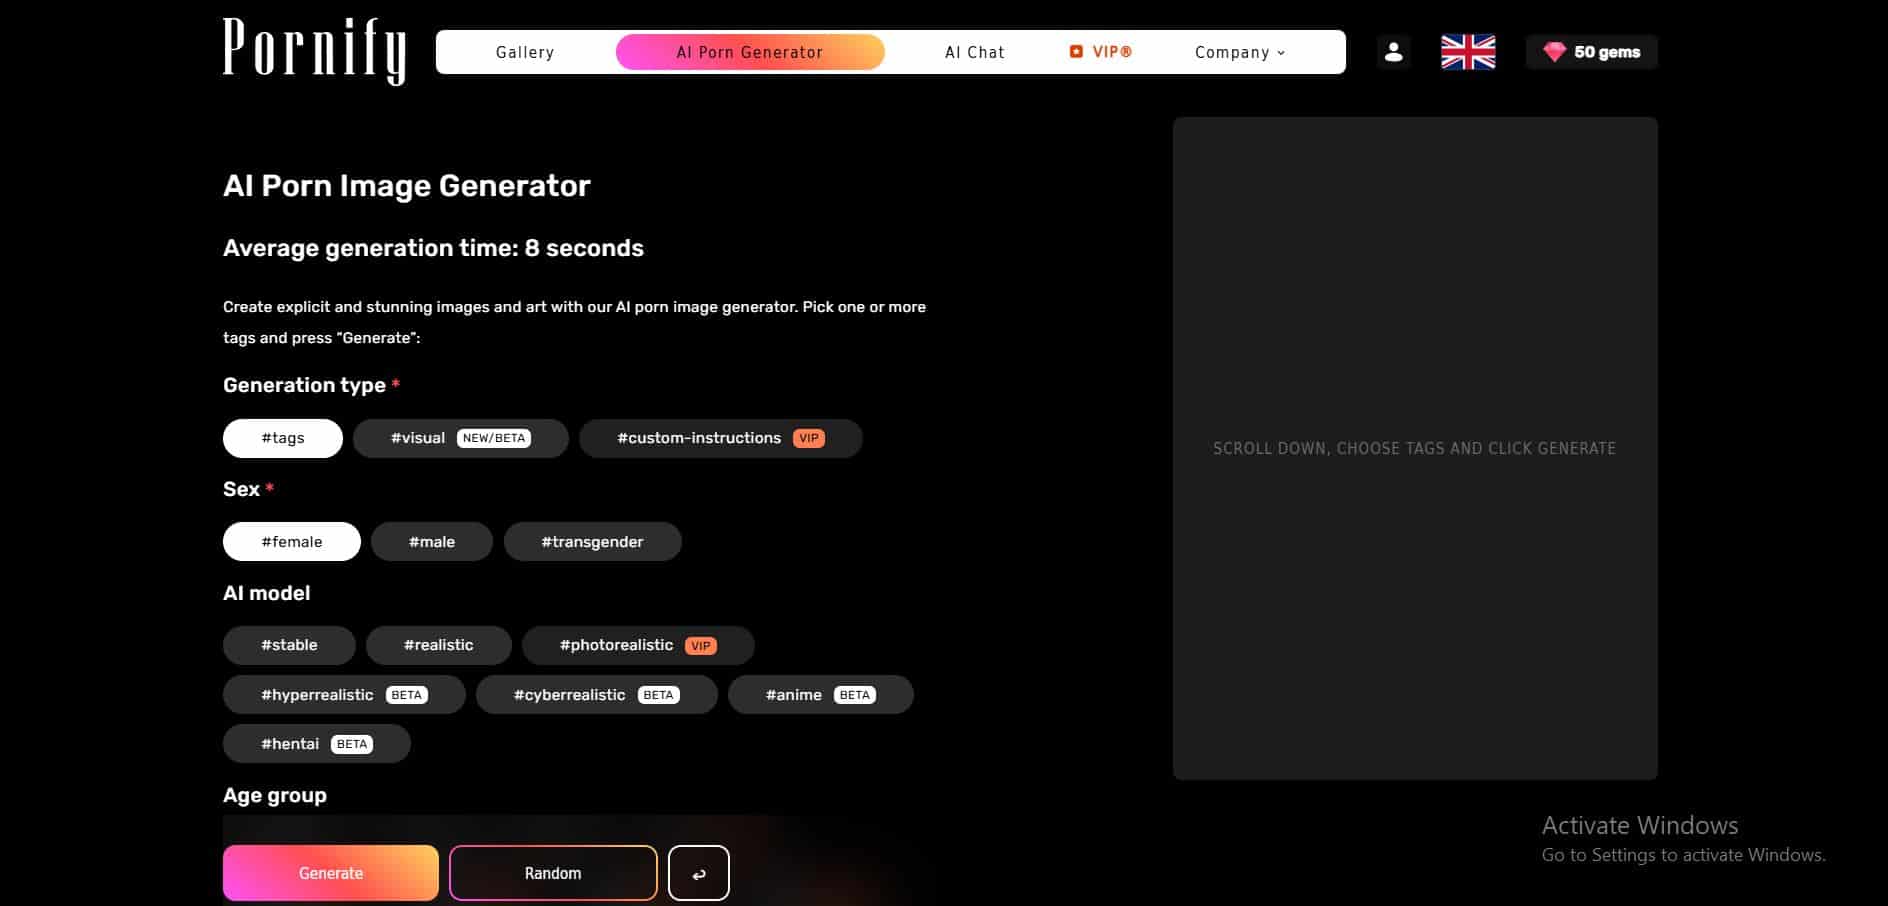The height and width of the screenshot is (906, 1888).
Task: Pick the #stable AI model
Action: [289, 645]
